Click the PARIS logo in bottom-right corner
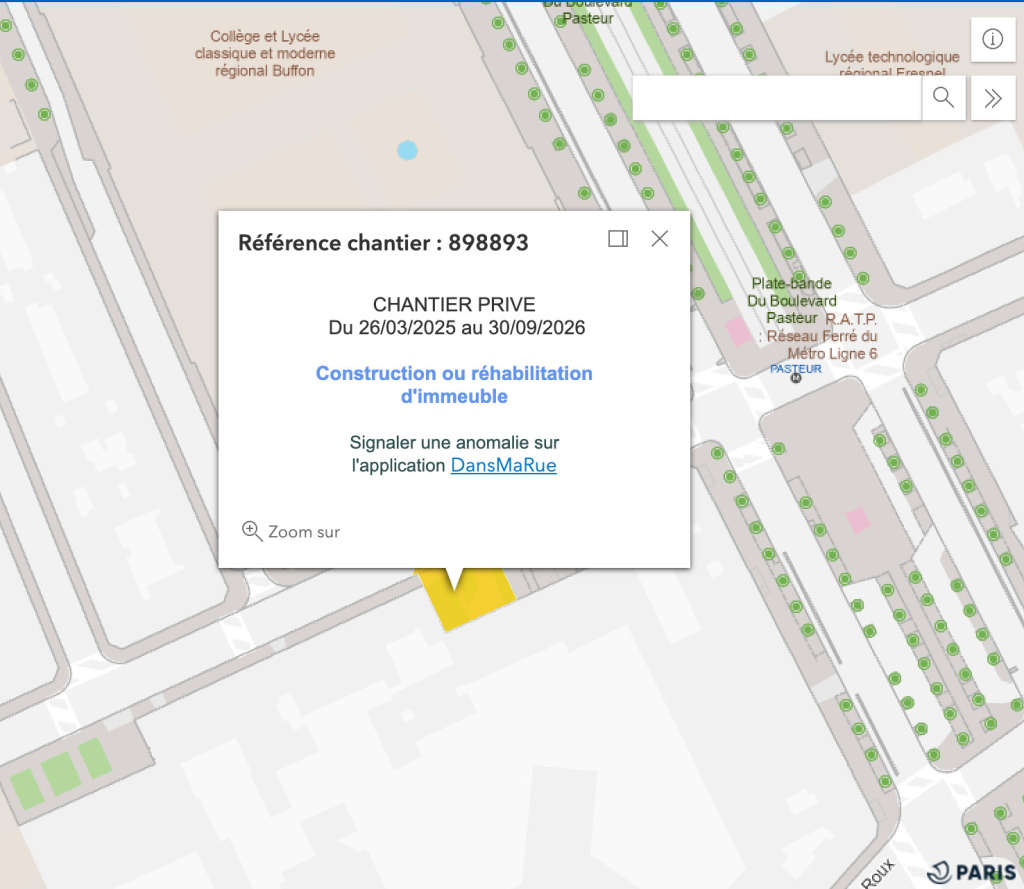 [968, 870]
